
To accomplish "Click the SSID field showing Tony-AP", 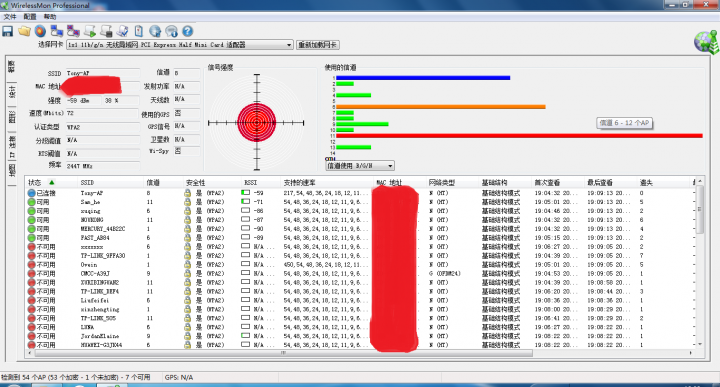I will [x=103, y=73].
